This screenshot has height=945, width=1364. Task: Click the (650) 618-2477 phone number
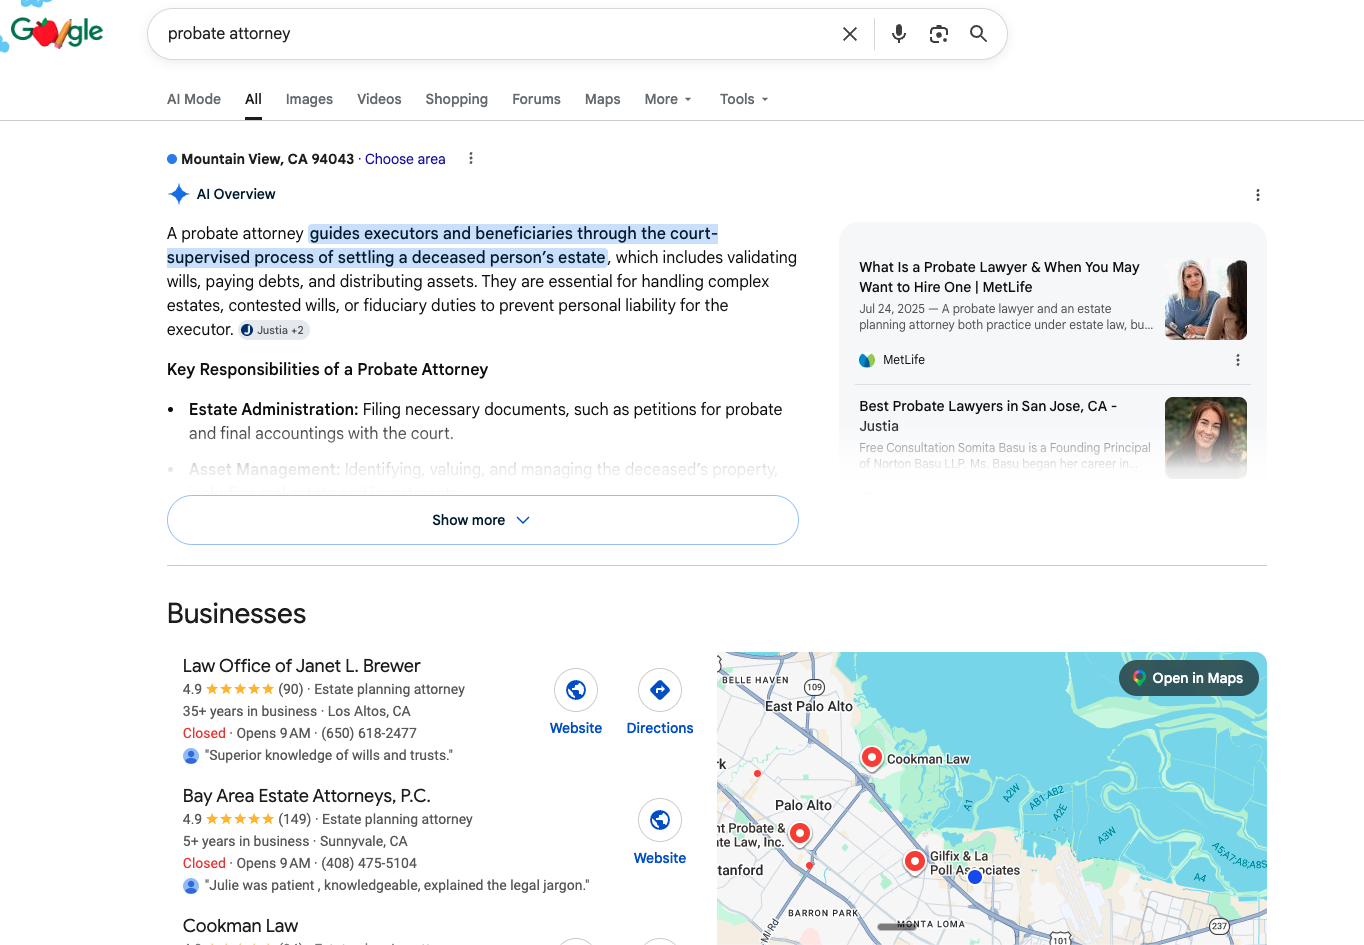click(369, 733)
